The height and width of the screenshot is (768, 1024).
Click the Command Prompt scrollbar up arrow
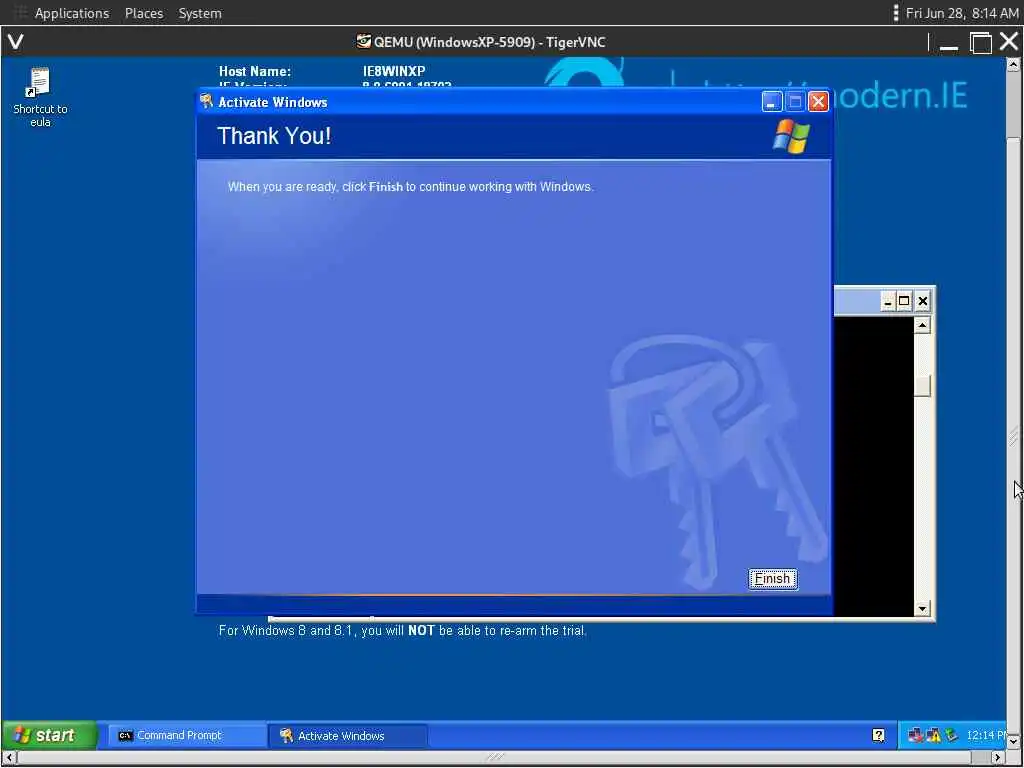[x=921, y=325]
